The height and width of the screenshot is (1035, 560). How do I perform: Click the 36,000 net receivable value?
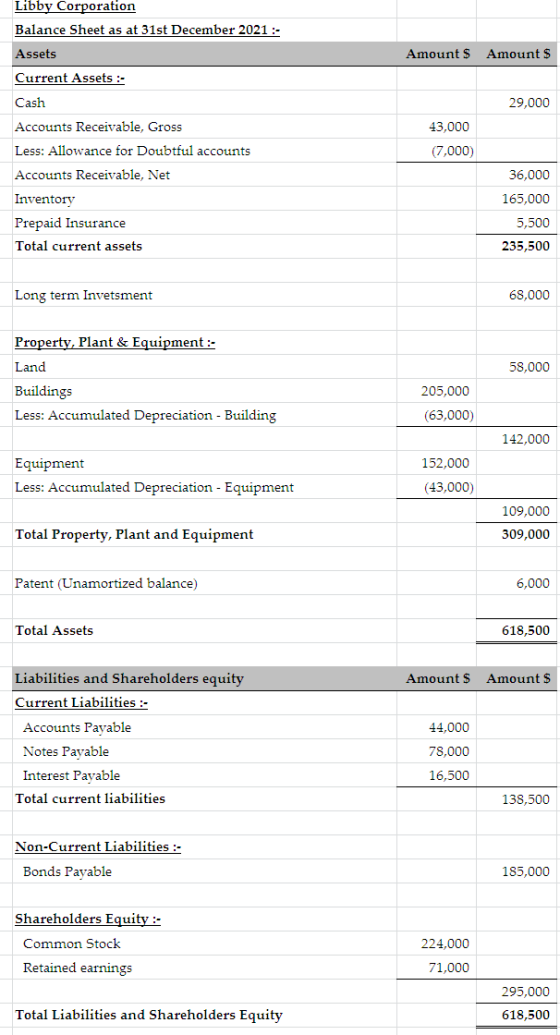(x=529, y=175)
